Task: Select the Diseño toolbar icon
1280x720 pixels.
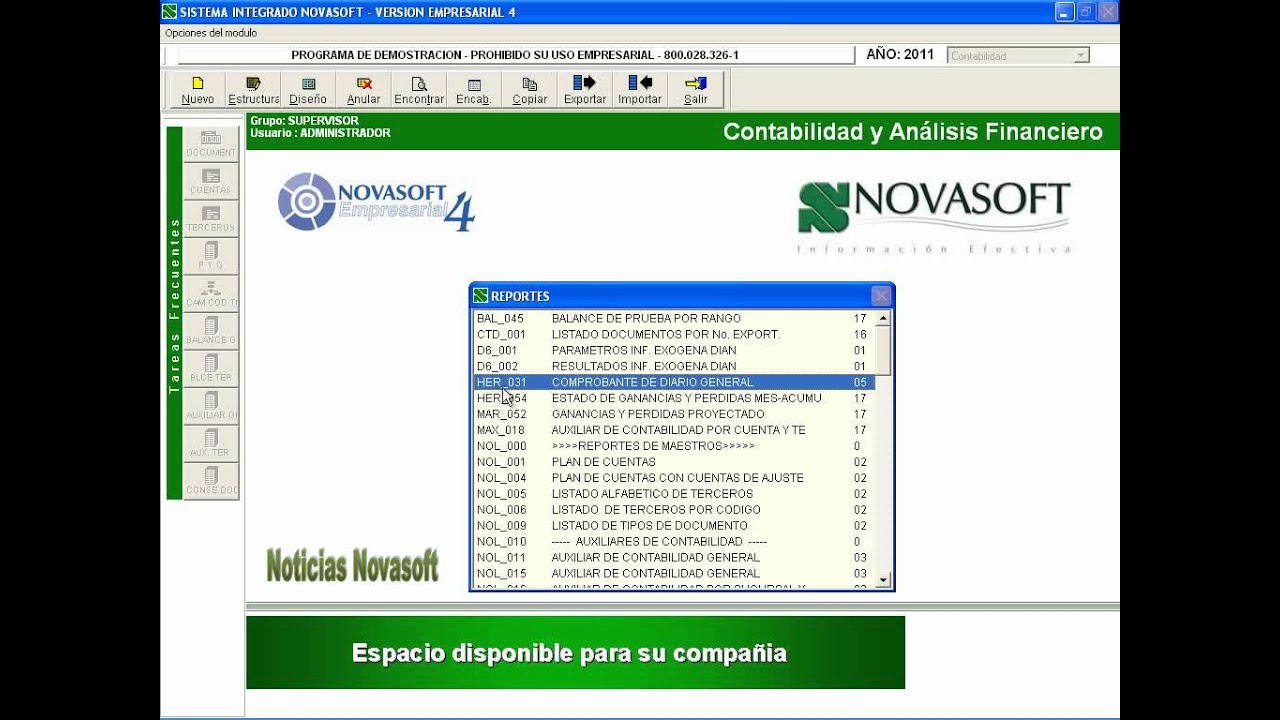Action: point(308,90)
